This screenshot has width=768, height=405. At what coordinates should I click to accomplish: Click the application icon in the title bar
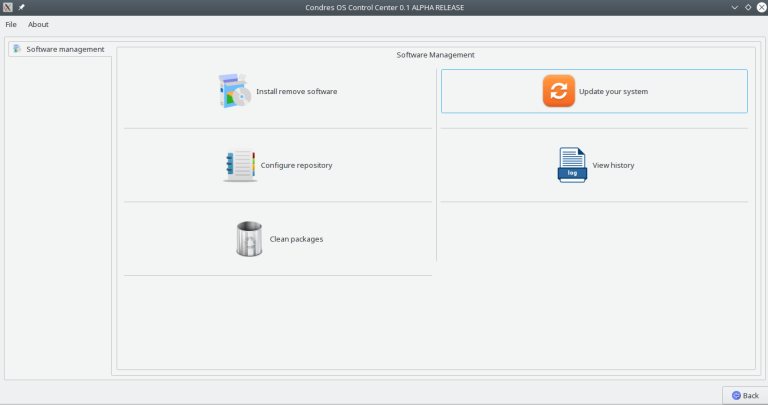(x=8, y=7)
